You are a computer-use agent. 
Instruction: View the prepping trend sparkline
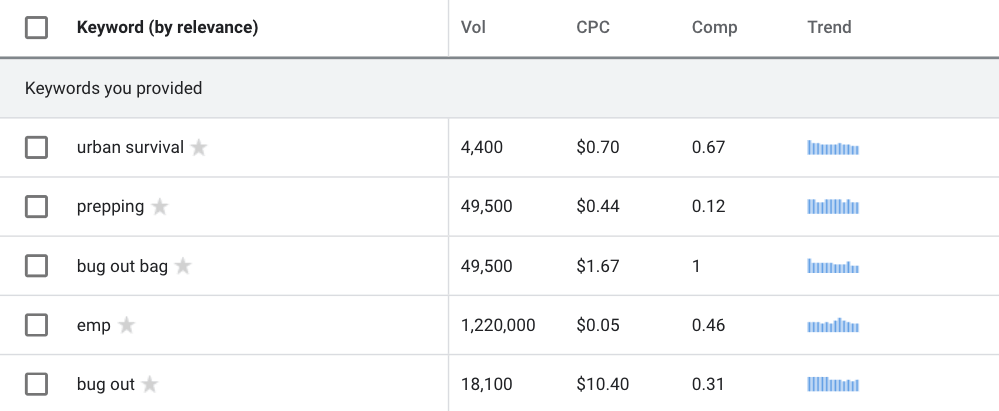point(833,206)
